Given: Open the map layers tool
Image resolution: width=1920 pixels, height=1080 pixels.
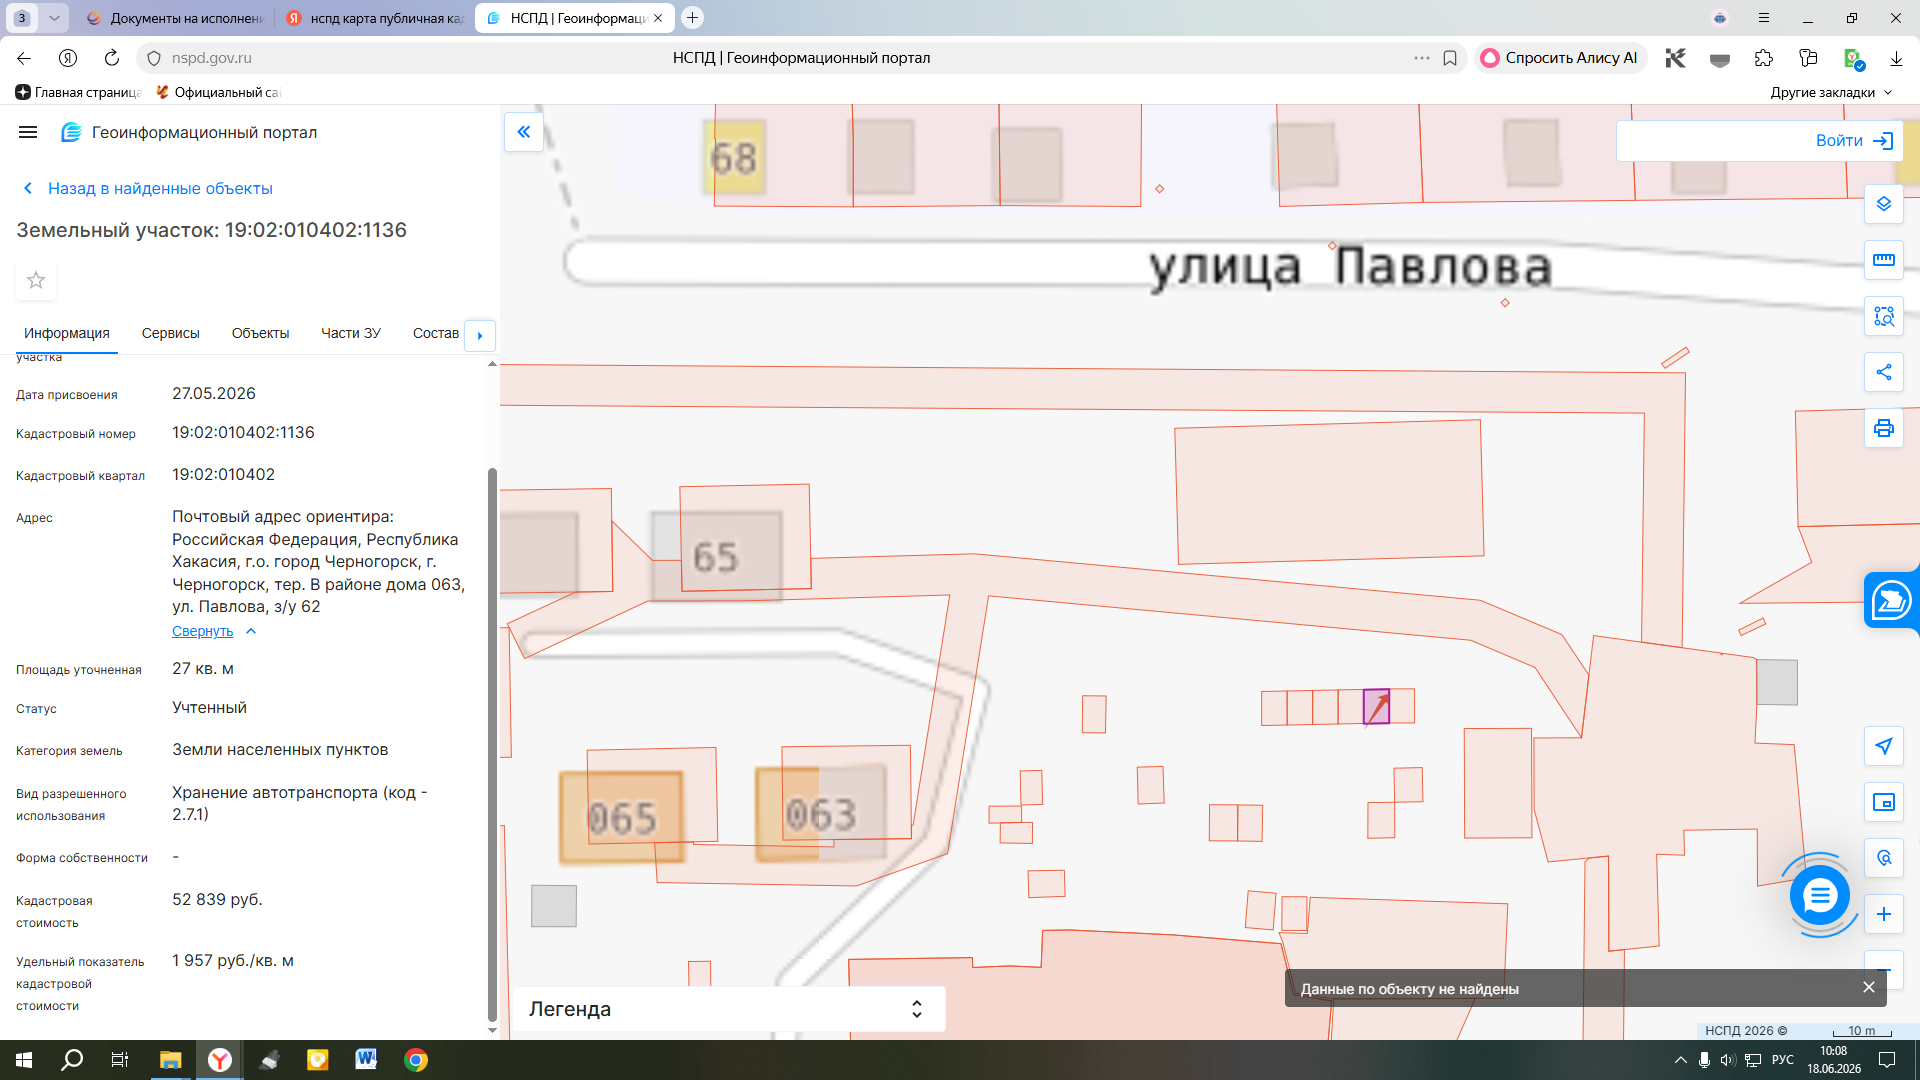Looking at the screenshot, I should pos(1884,204).
